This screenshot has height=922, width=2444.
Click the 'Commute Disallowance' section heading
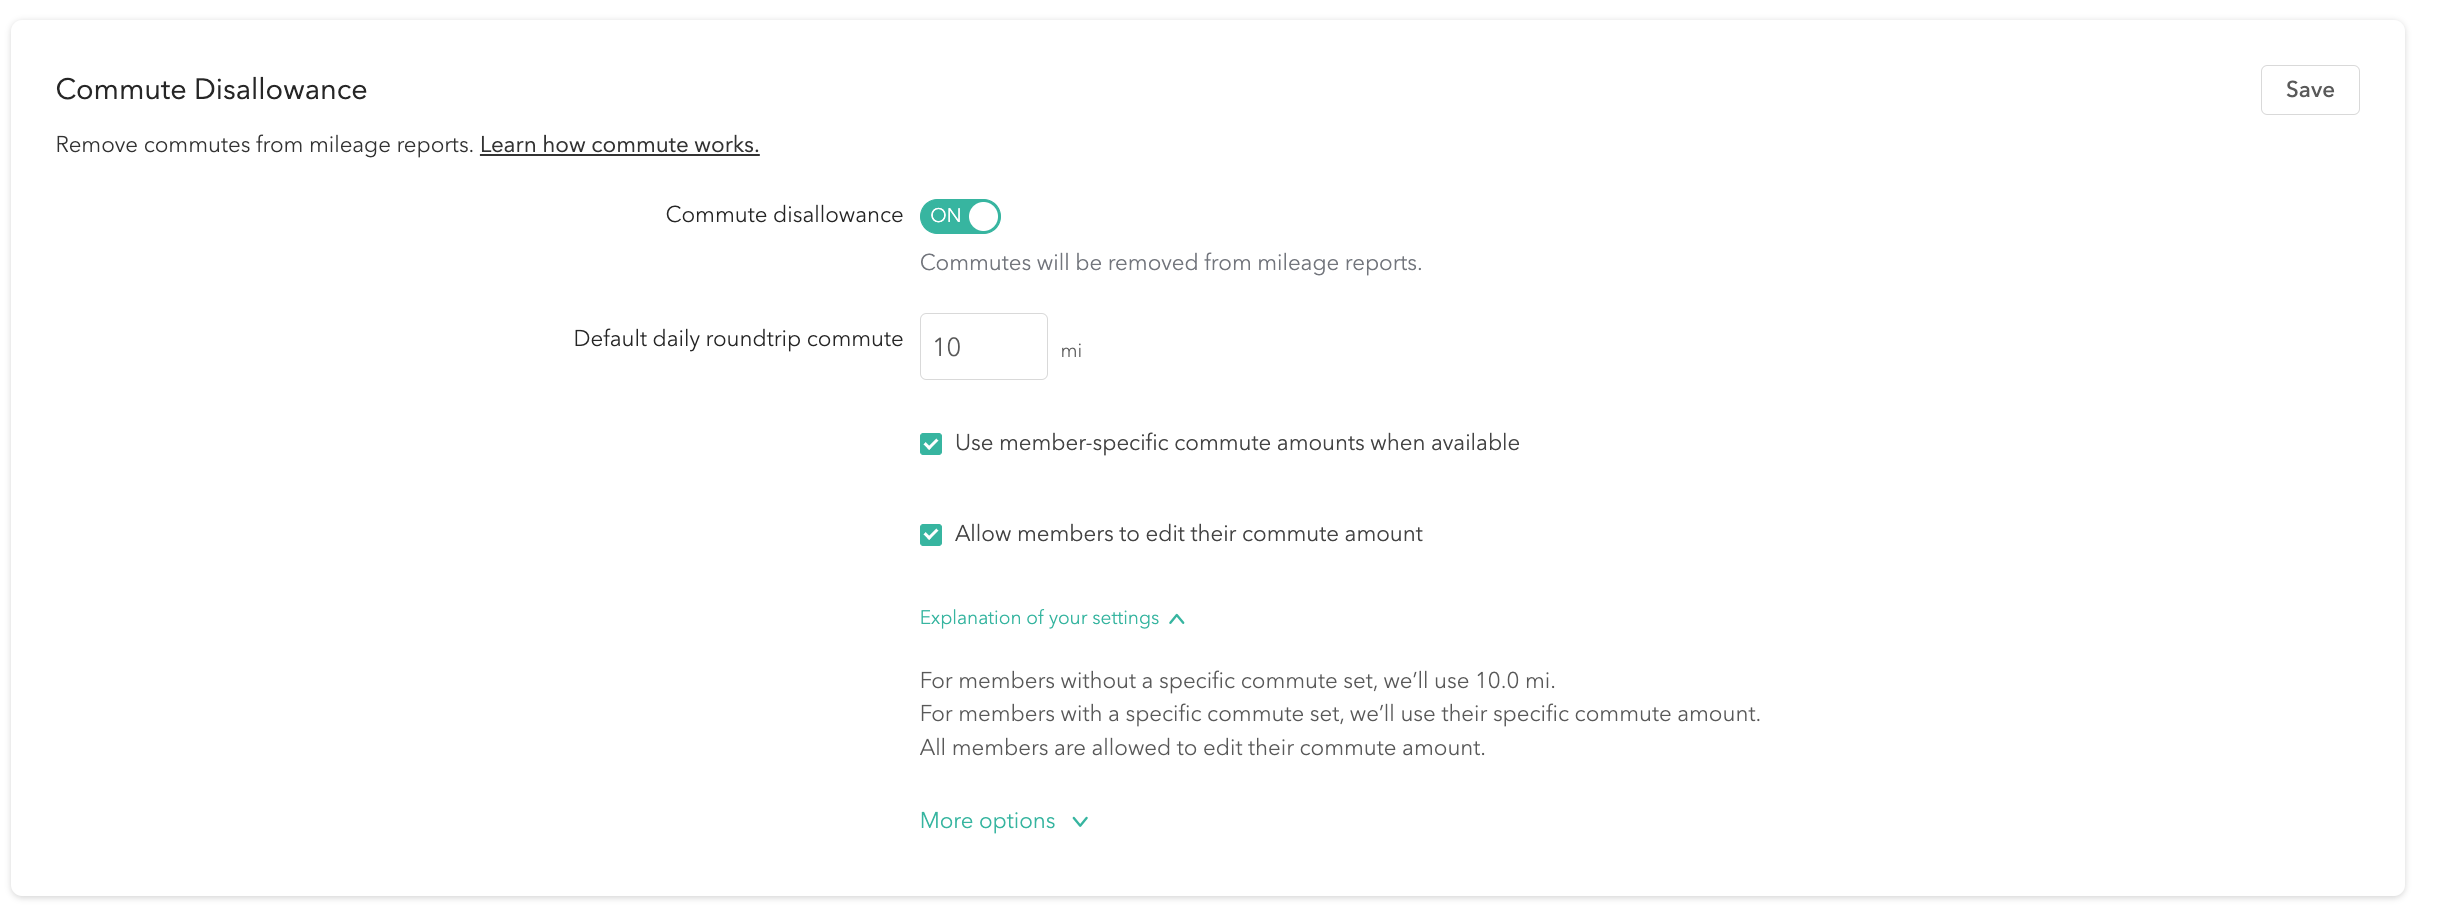[x=211, y=90]
